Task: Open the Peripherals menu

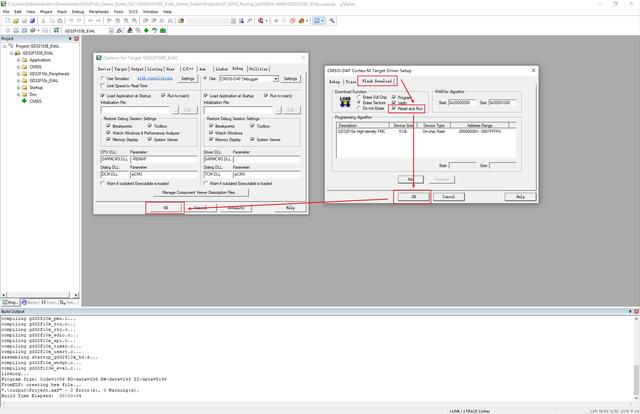Action: tap(99, 12)
